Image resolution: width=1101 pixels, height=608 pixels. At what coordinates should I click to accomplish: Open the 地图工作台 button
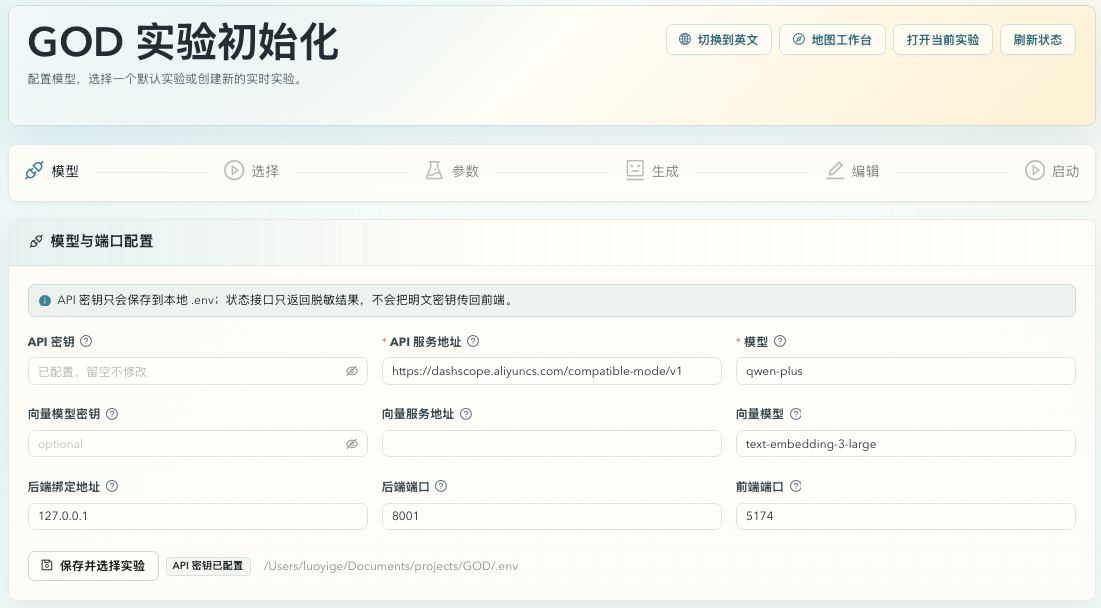pyautogui.click(x=832, y=39)
